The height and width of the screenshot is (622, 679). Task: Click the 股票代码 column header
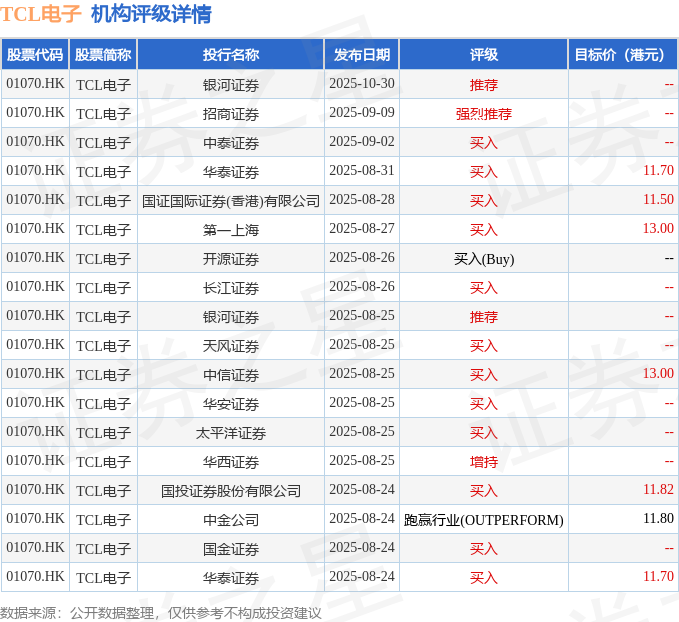pos(35,55)
